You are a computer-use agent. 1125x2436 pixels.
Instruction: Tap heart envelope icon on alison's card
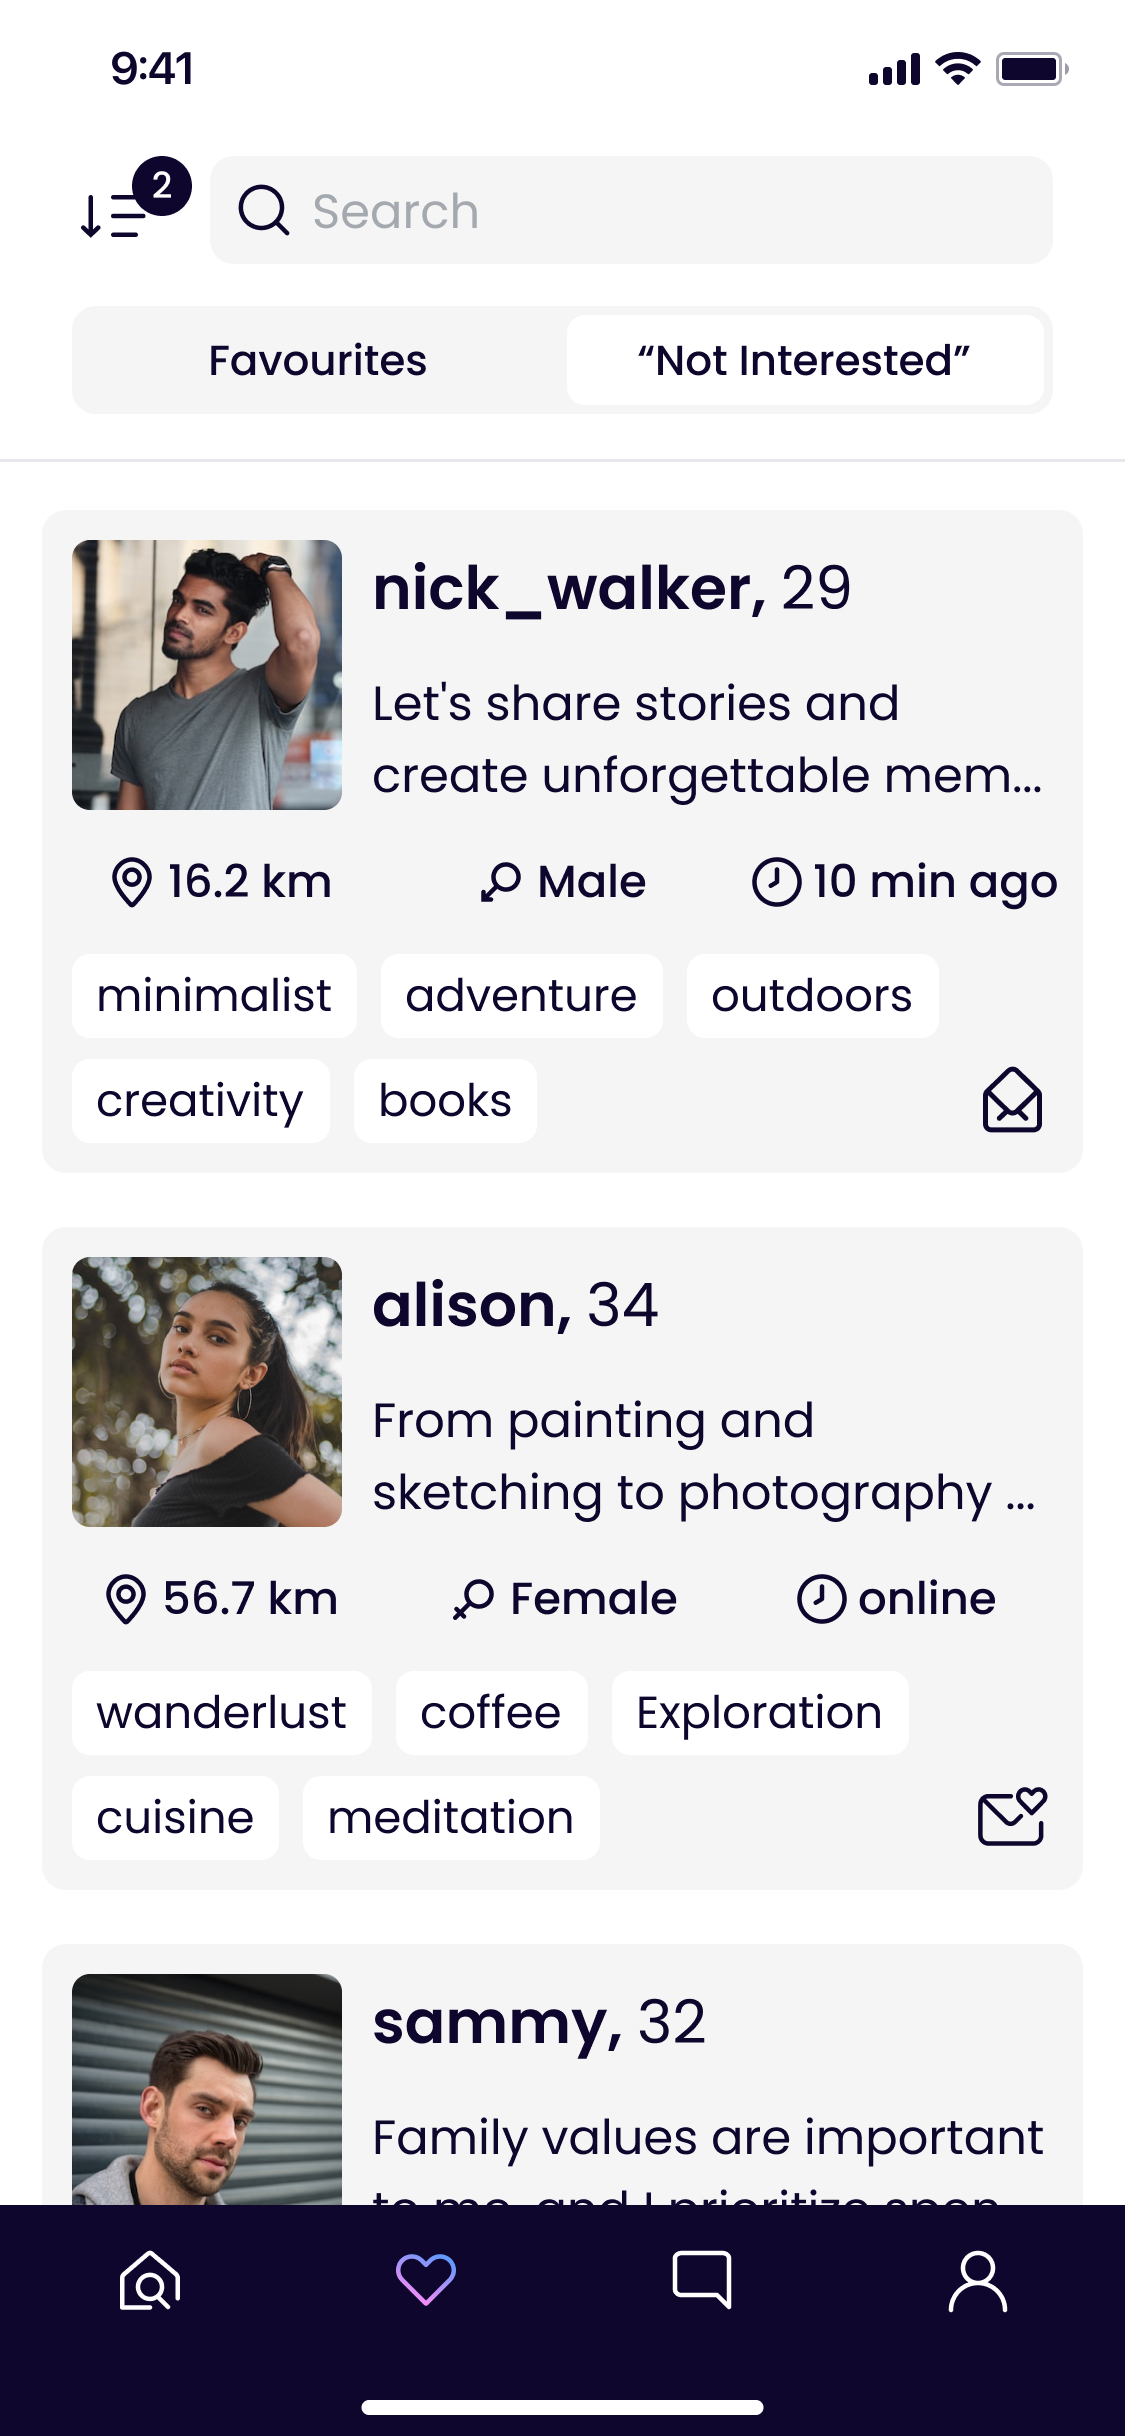pos(1012,1816)
